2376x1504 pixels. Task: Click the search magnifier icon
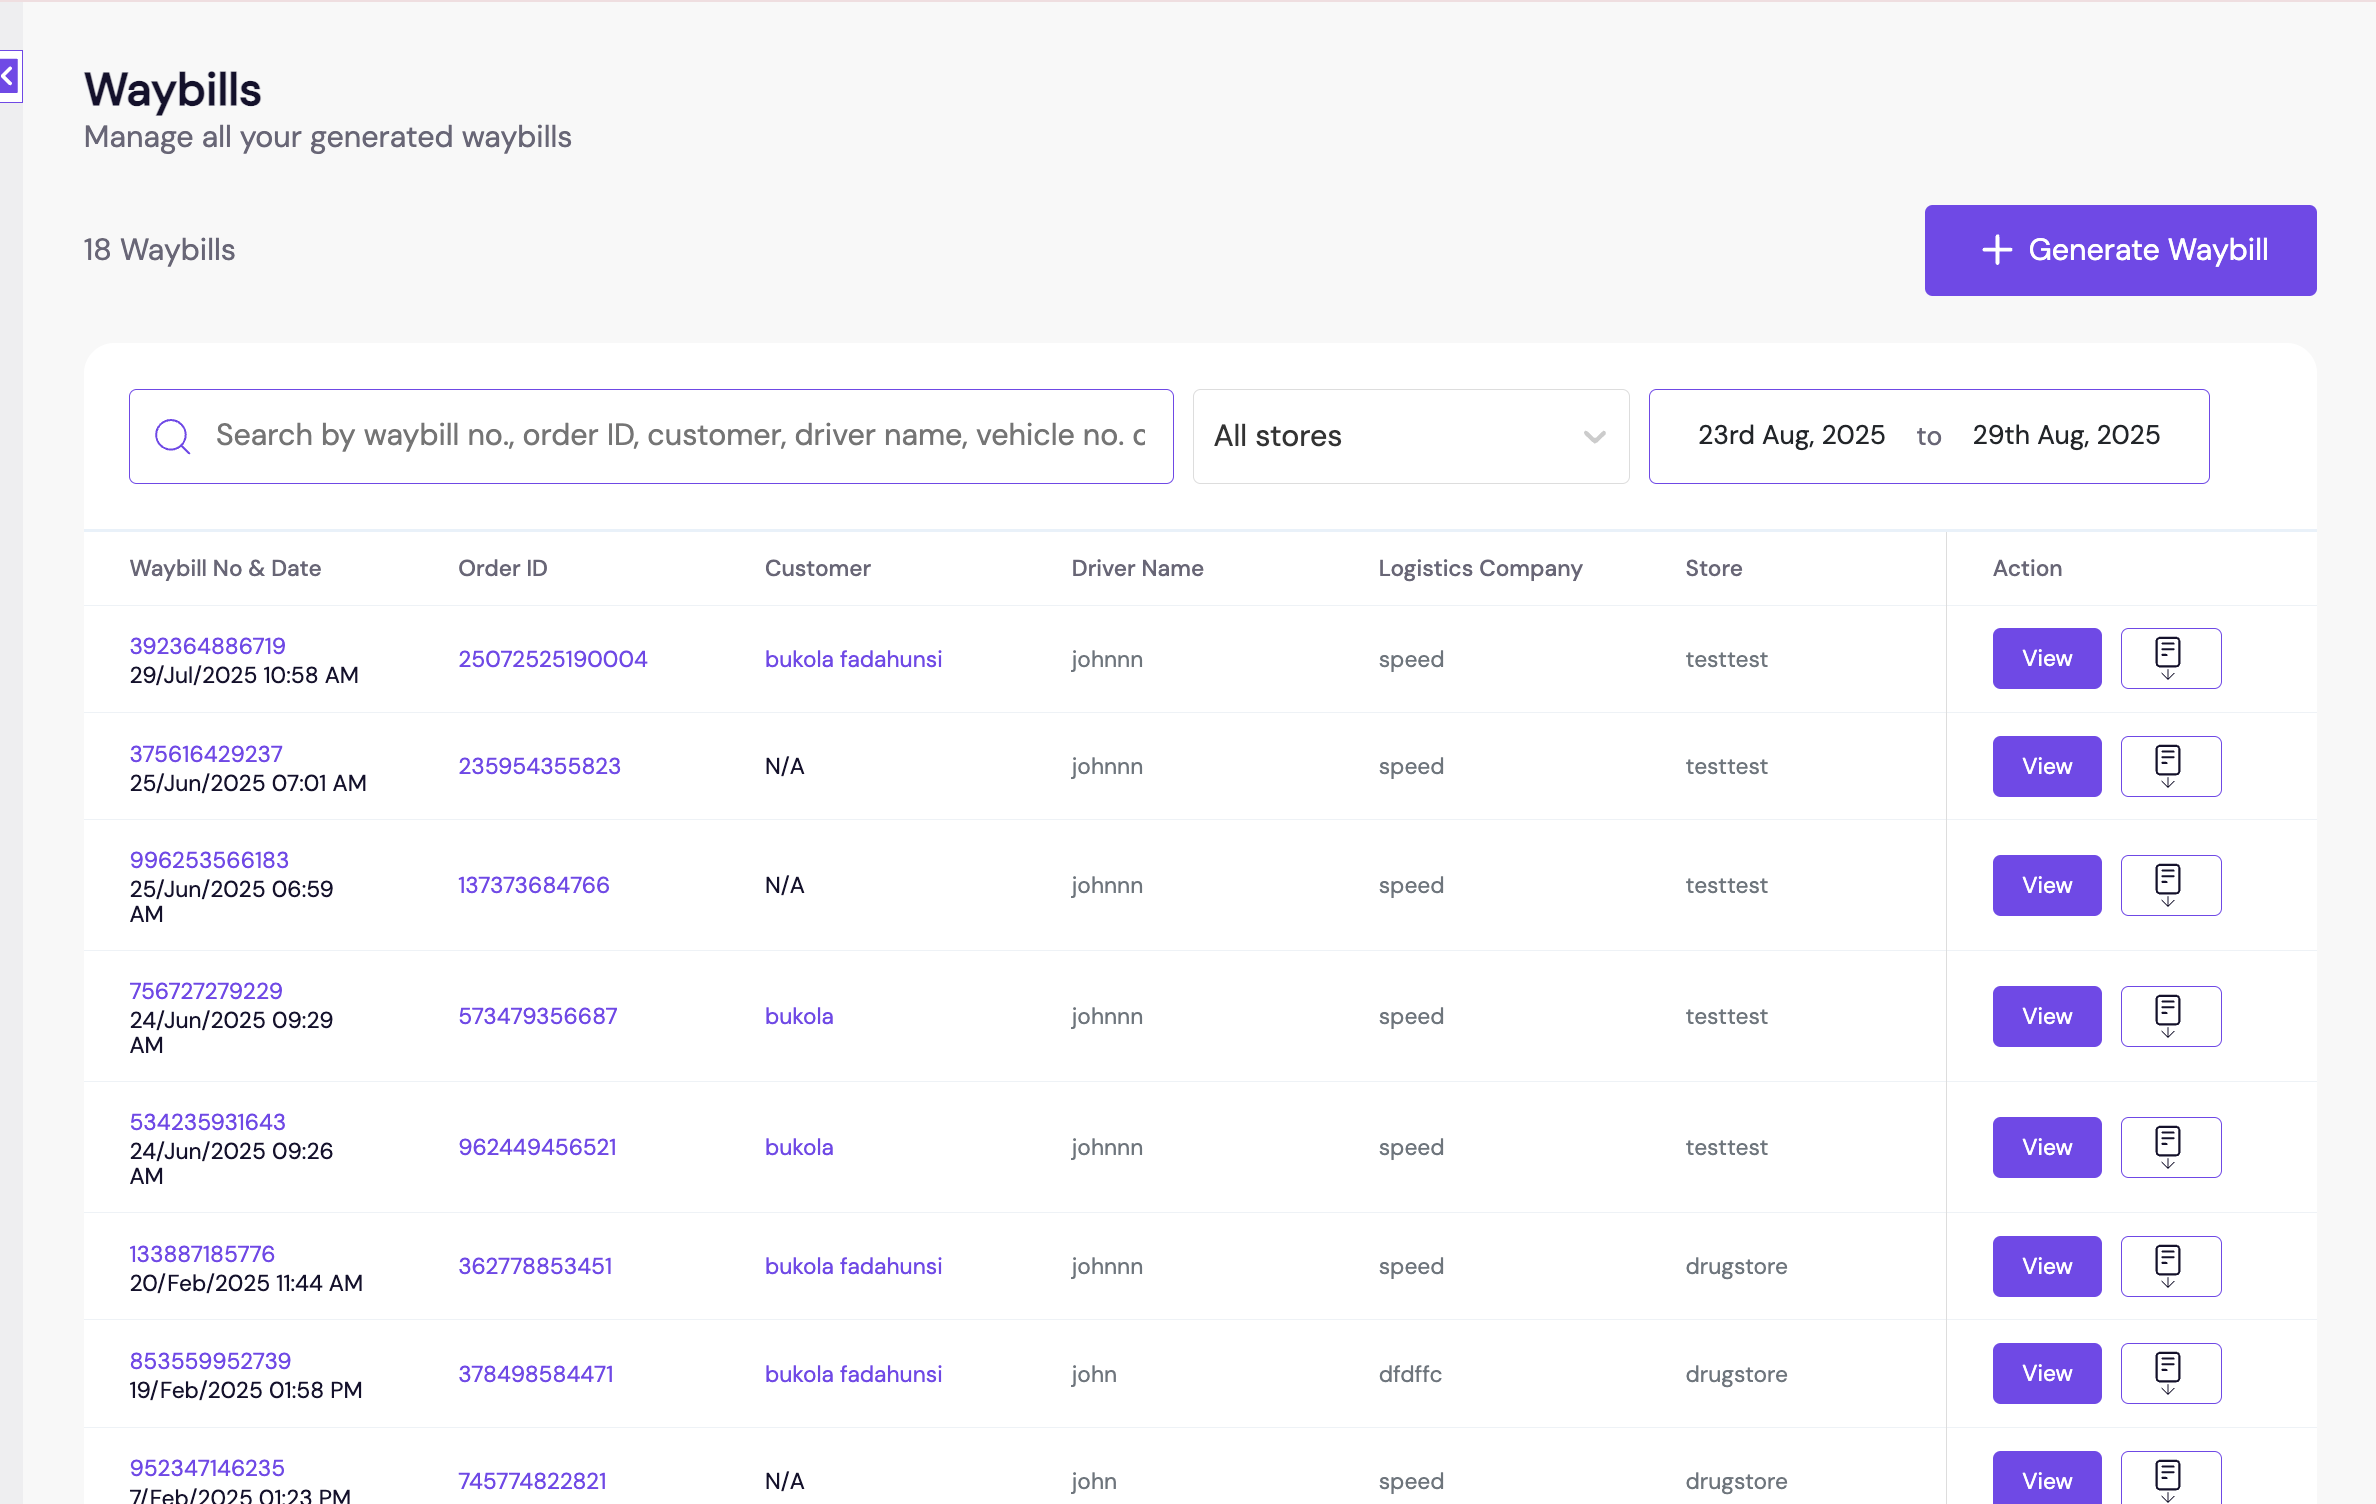tap(172, 436)
